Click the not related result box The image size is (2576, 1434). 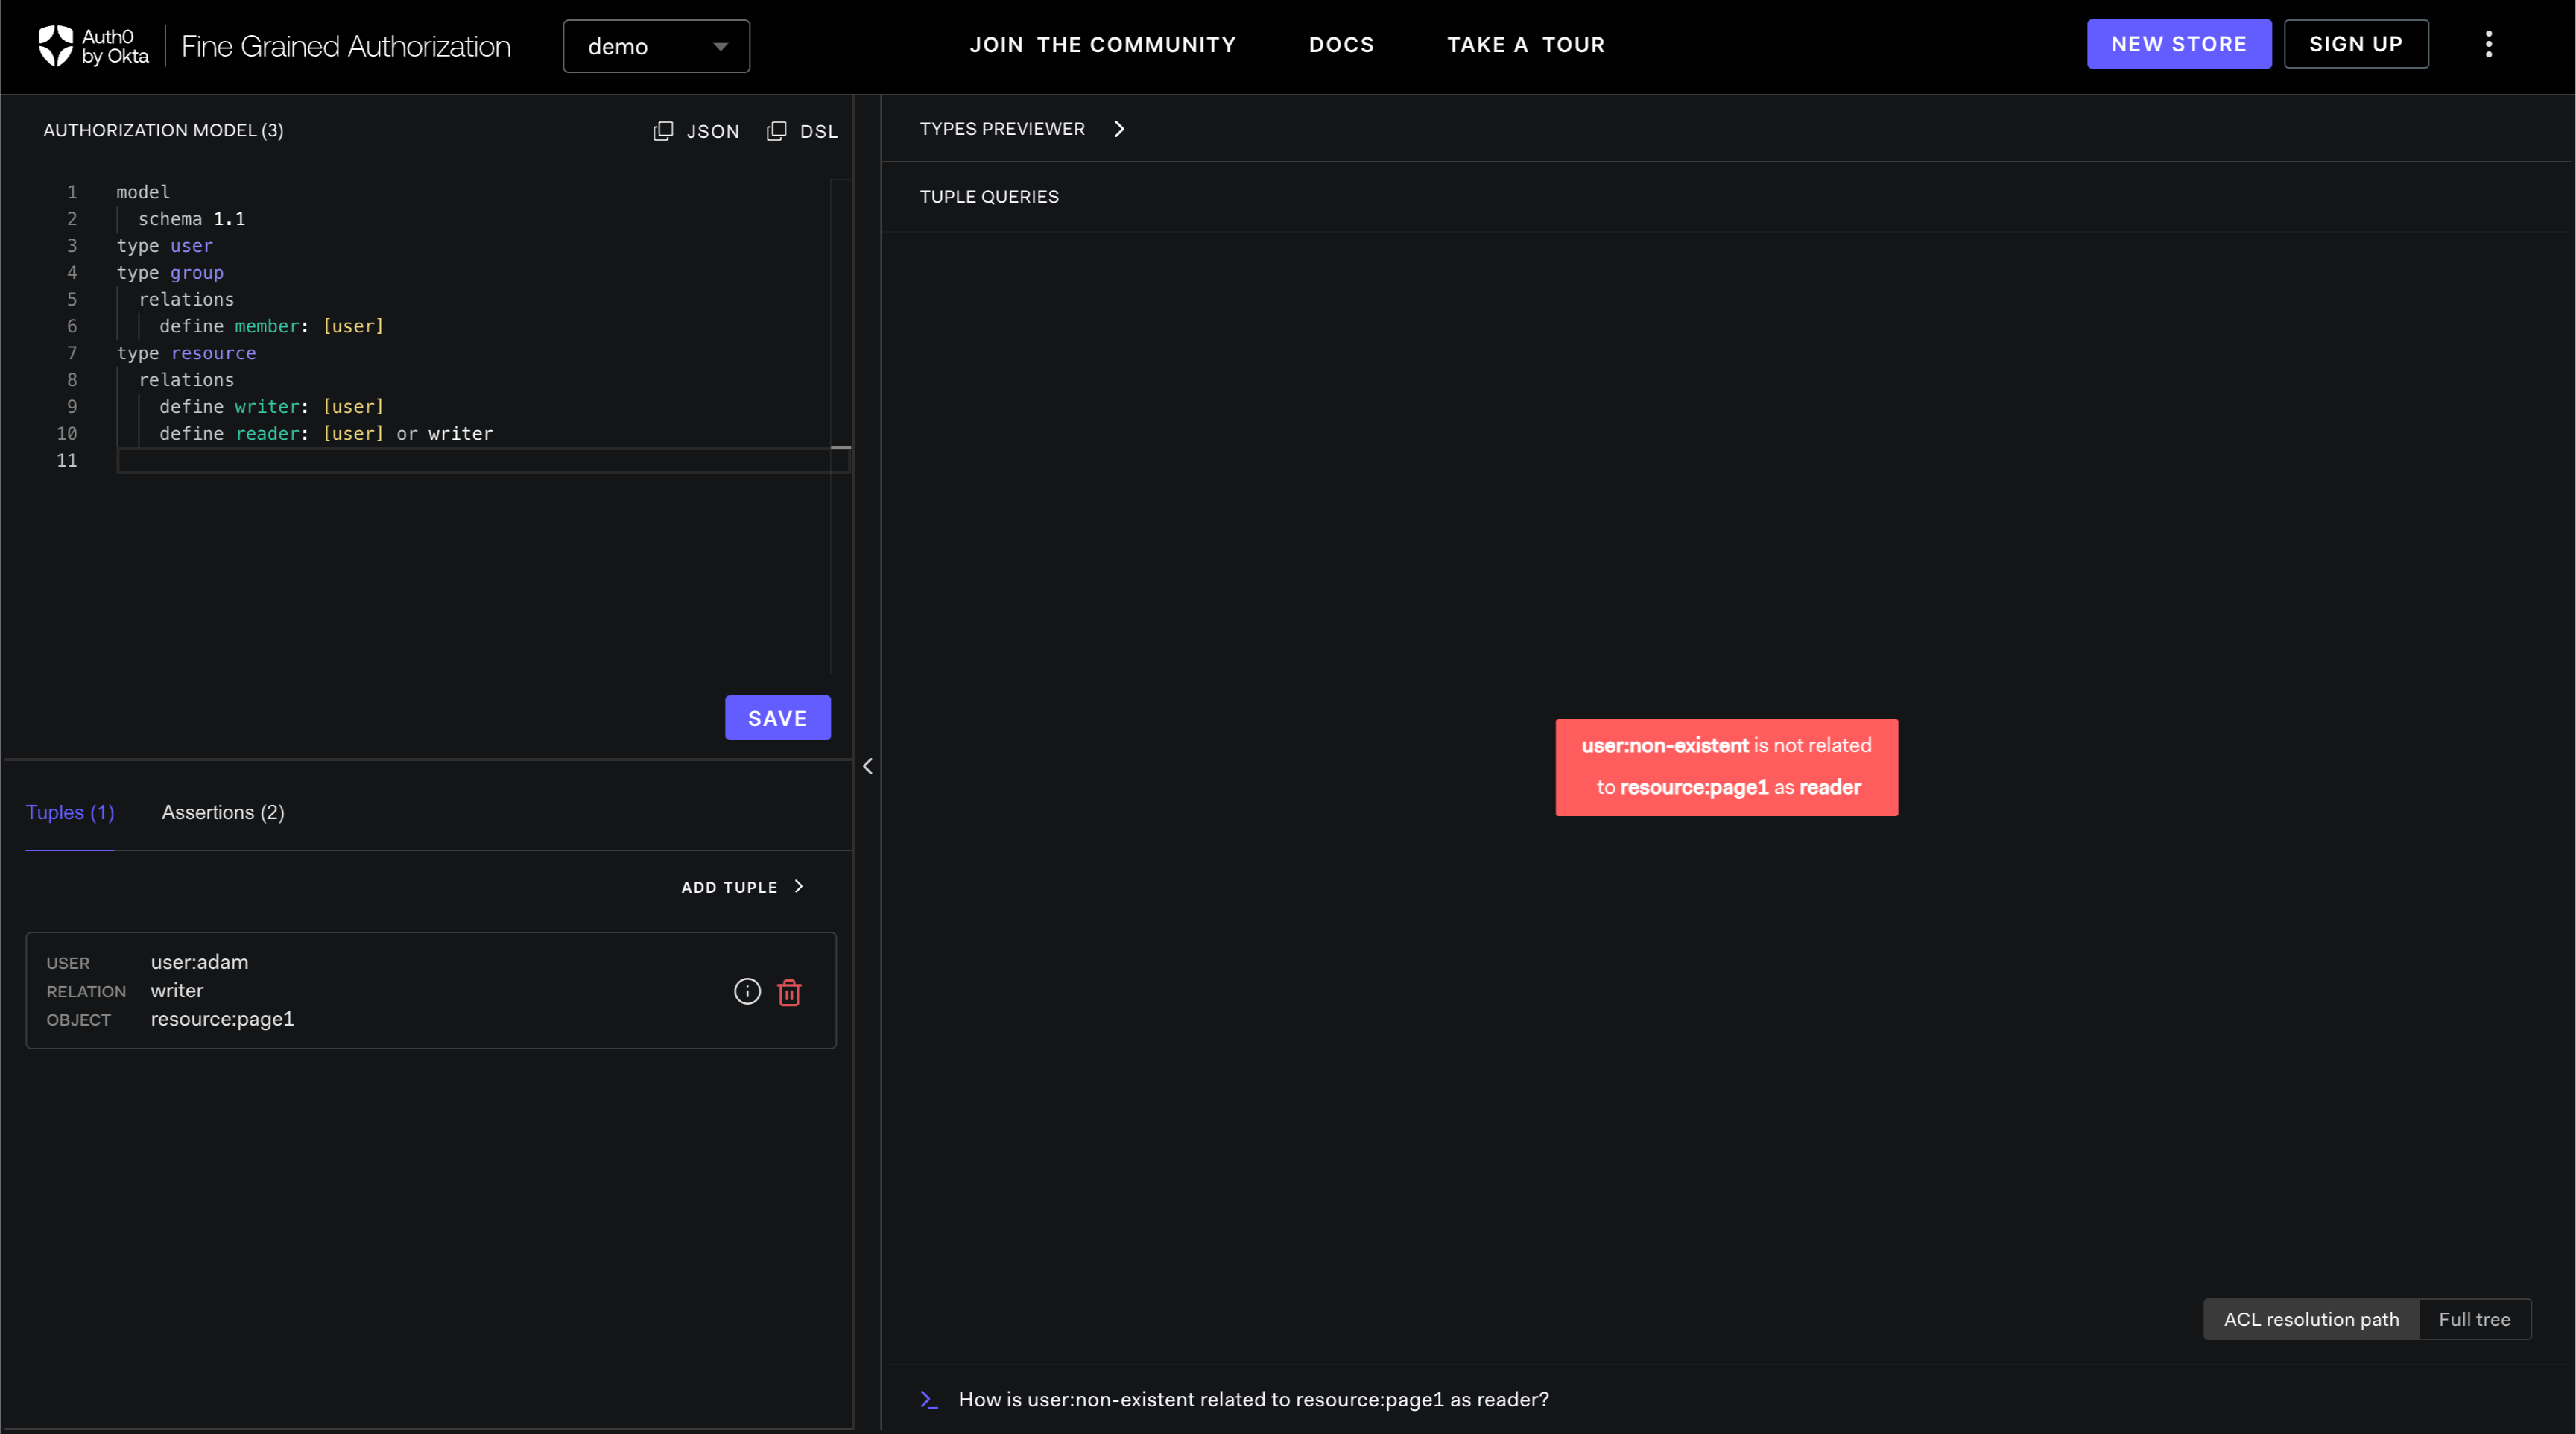(x=1726, y=767)
